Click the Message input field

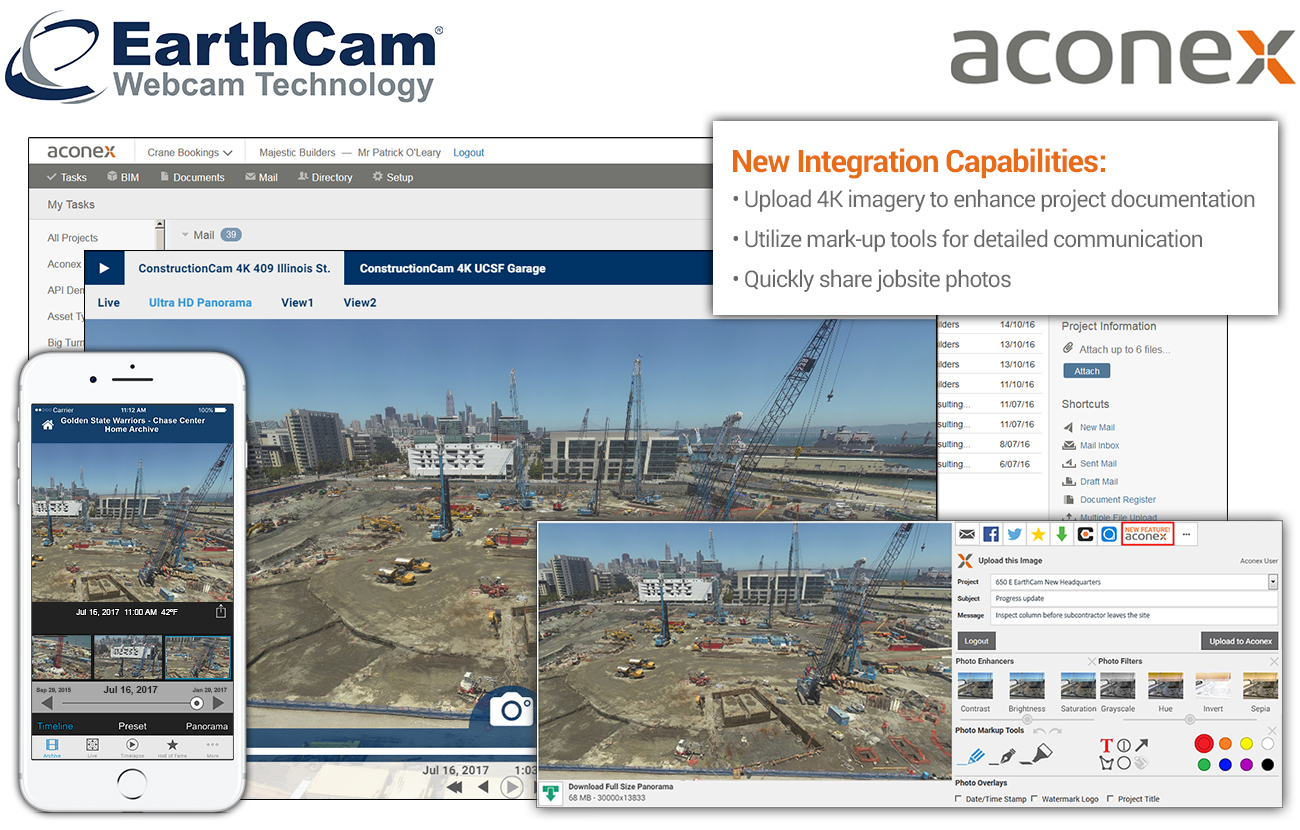click(x=1135, y=615)
